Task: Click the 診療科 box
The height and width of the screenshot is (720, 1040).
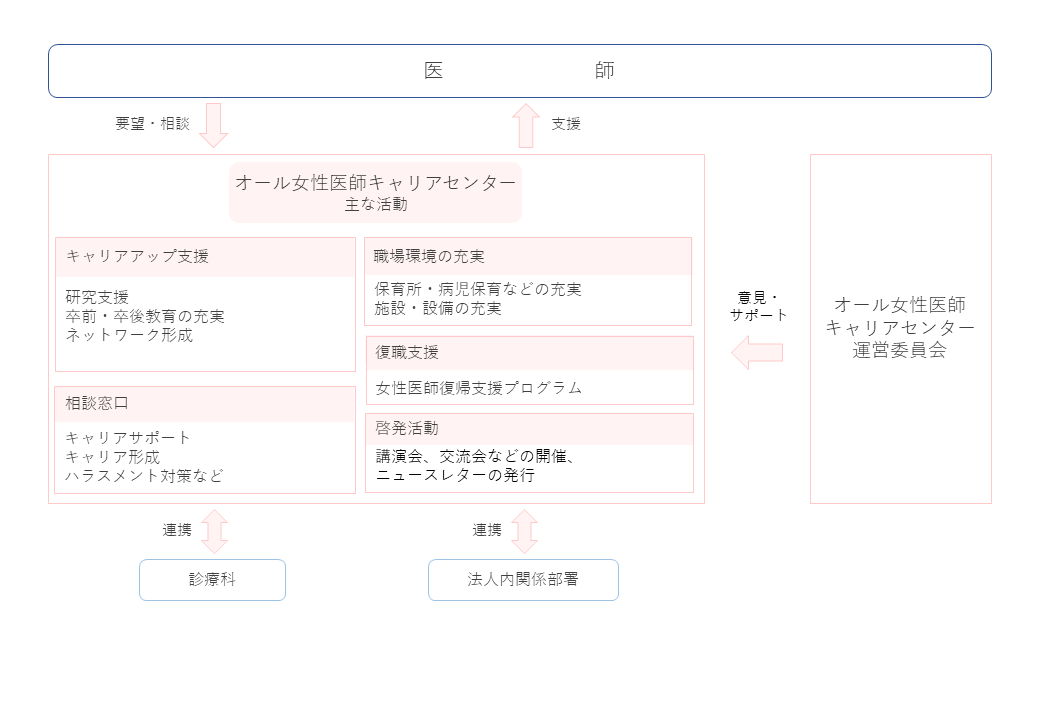Action: [x=212, y=580]
